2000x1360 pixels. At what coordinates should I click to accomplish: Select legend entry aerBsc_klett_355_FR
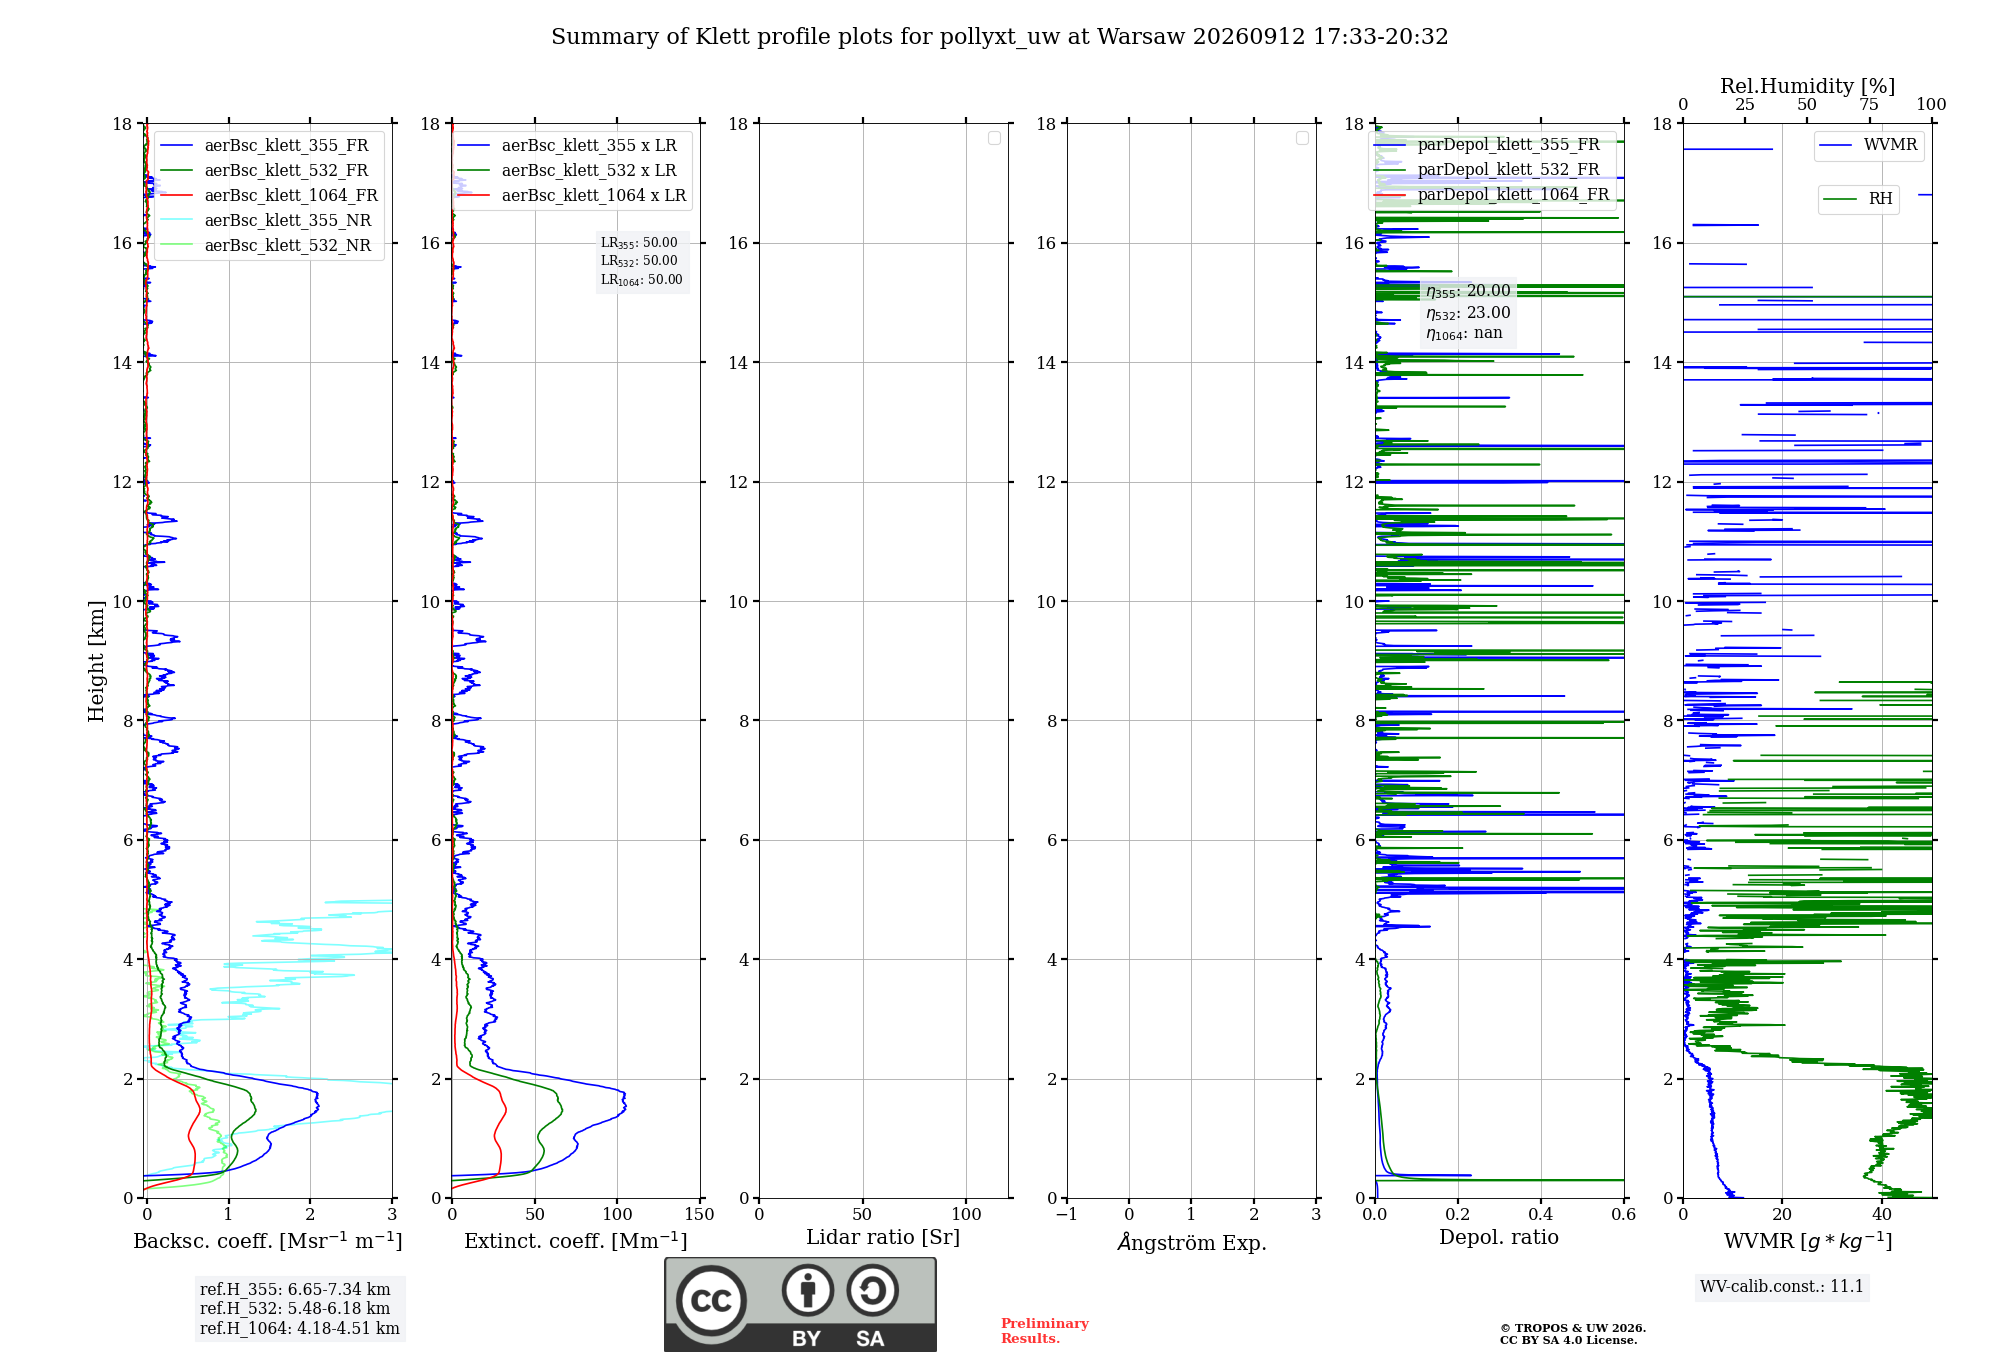(x=286, y=146)
